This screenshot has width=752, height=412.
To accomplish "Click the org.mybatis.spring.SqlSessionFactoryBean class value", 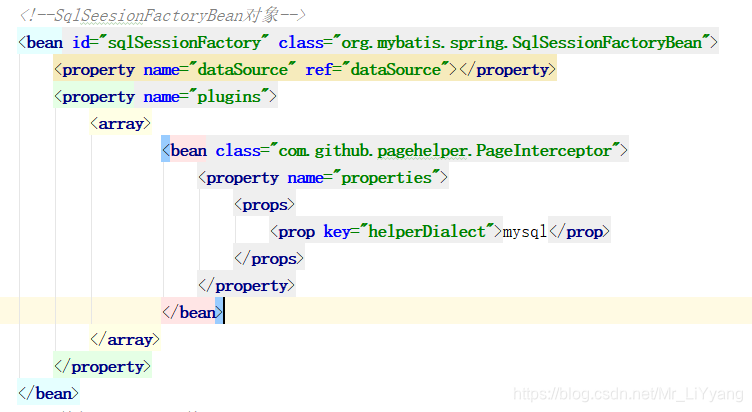I will coord(522,43).
